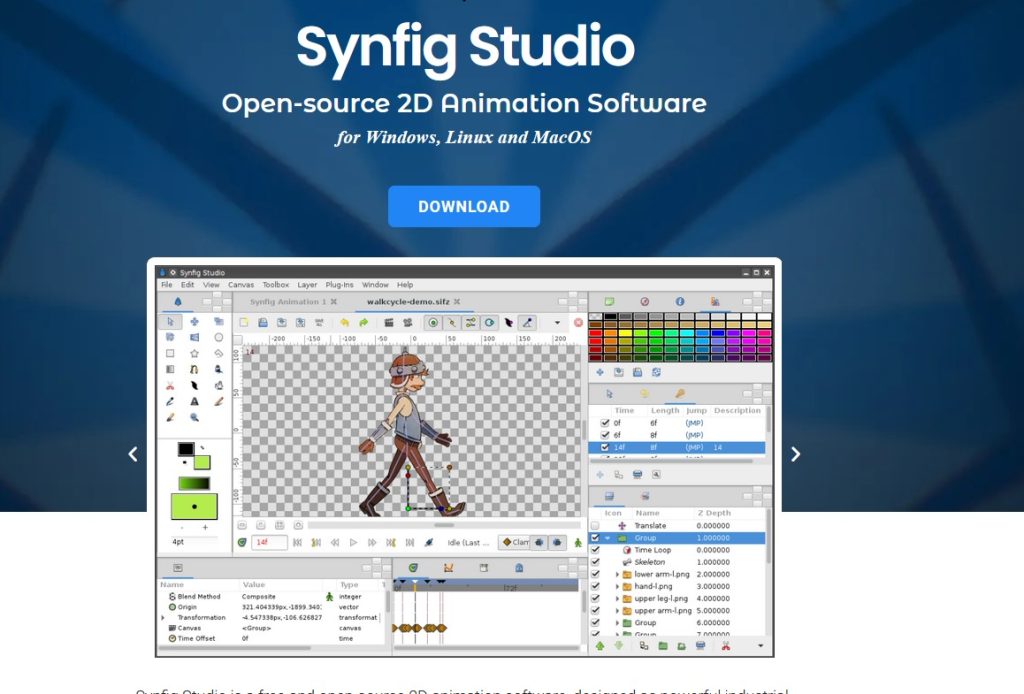1024x694 pixels.
Task: Open the layers panel bottom dropdown arrow
Action: pos(760,646)
